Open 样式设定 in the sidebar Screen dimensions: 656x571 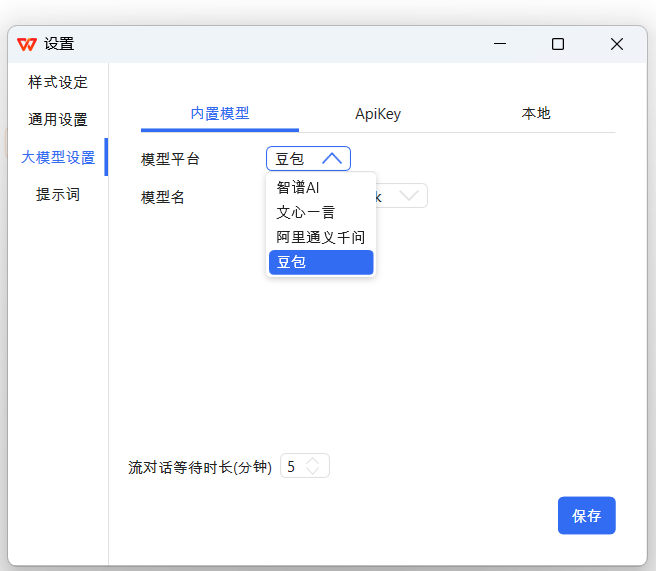click(x=58, y=82)
